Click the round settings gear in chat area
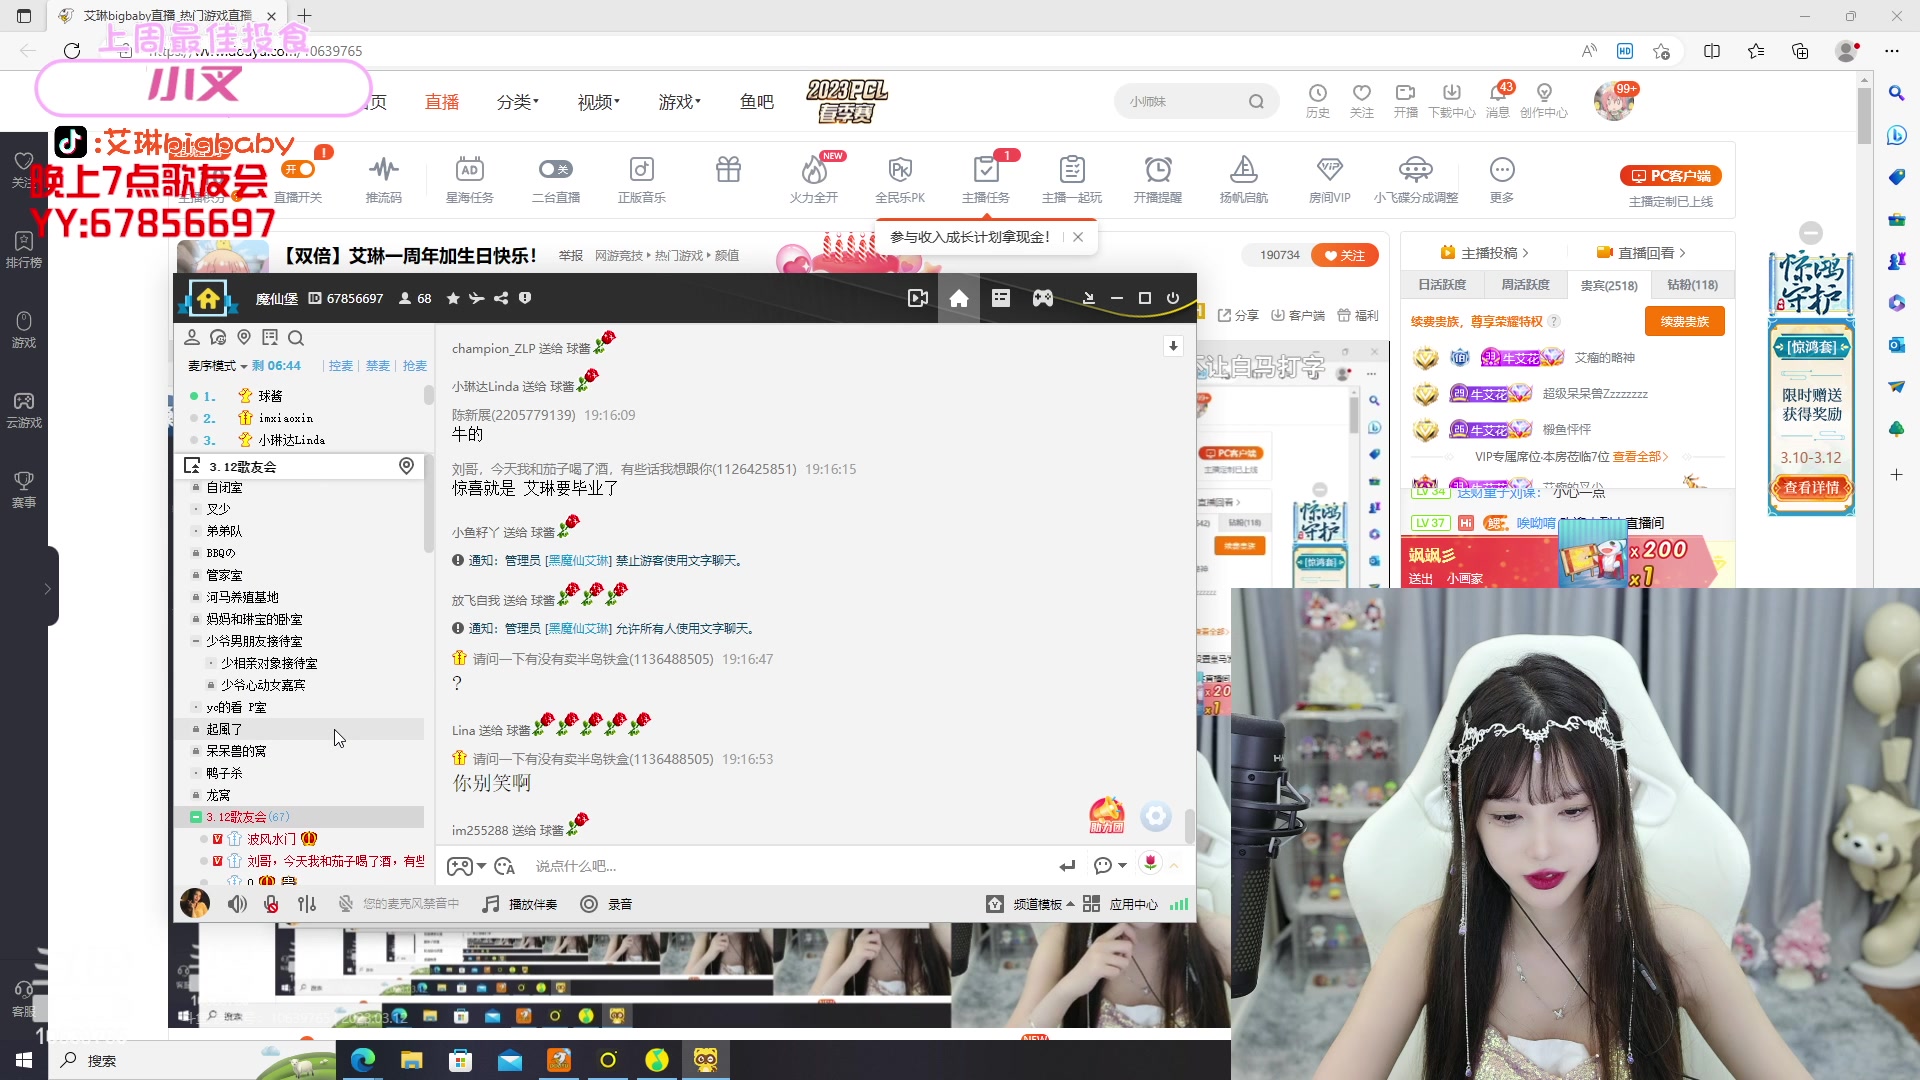This screenshot has height=1080, width=1920. [1156, 817]
